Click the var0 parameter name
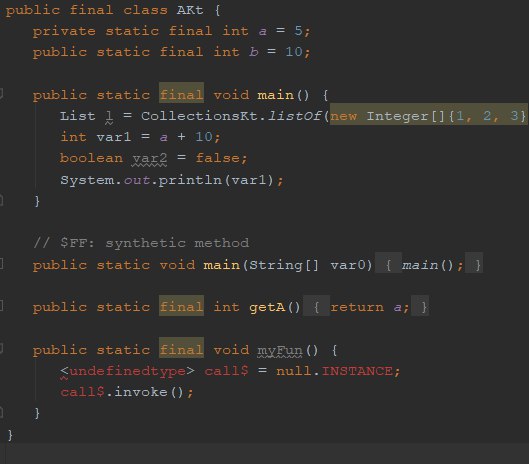Viewport: 529px width, 464px height. (348, 265)
